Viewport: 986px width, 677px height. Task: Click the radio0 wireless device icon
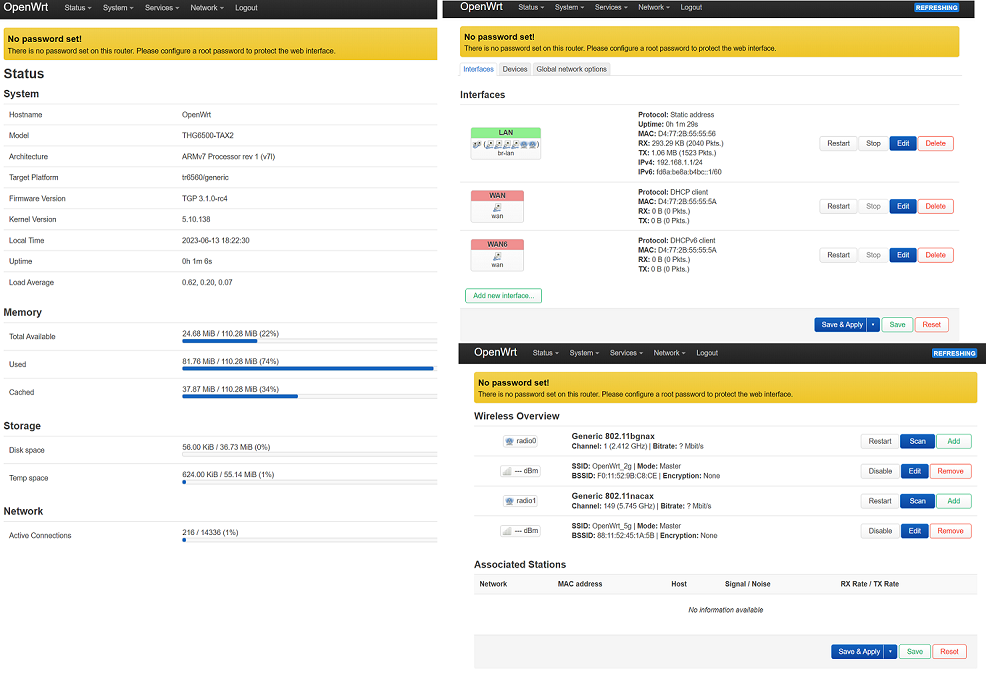521,441
